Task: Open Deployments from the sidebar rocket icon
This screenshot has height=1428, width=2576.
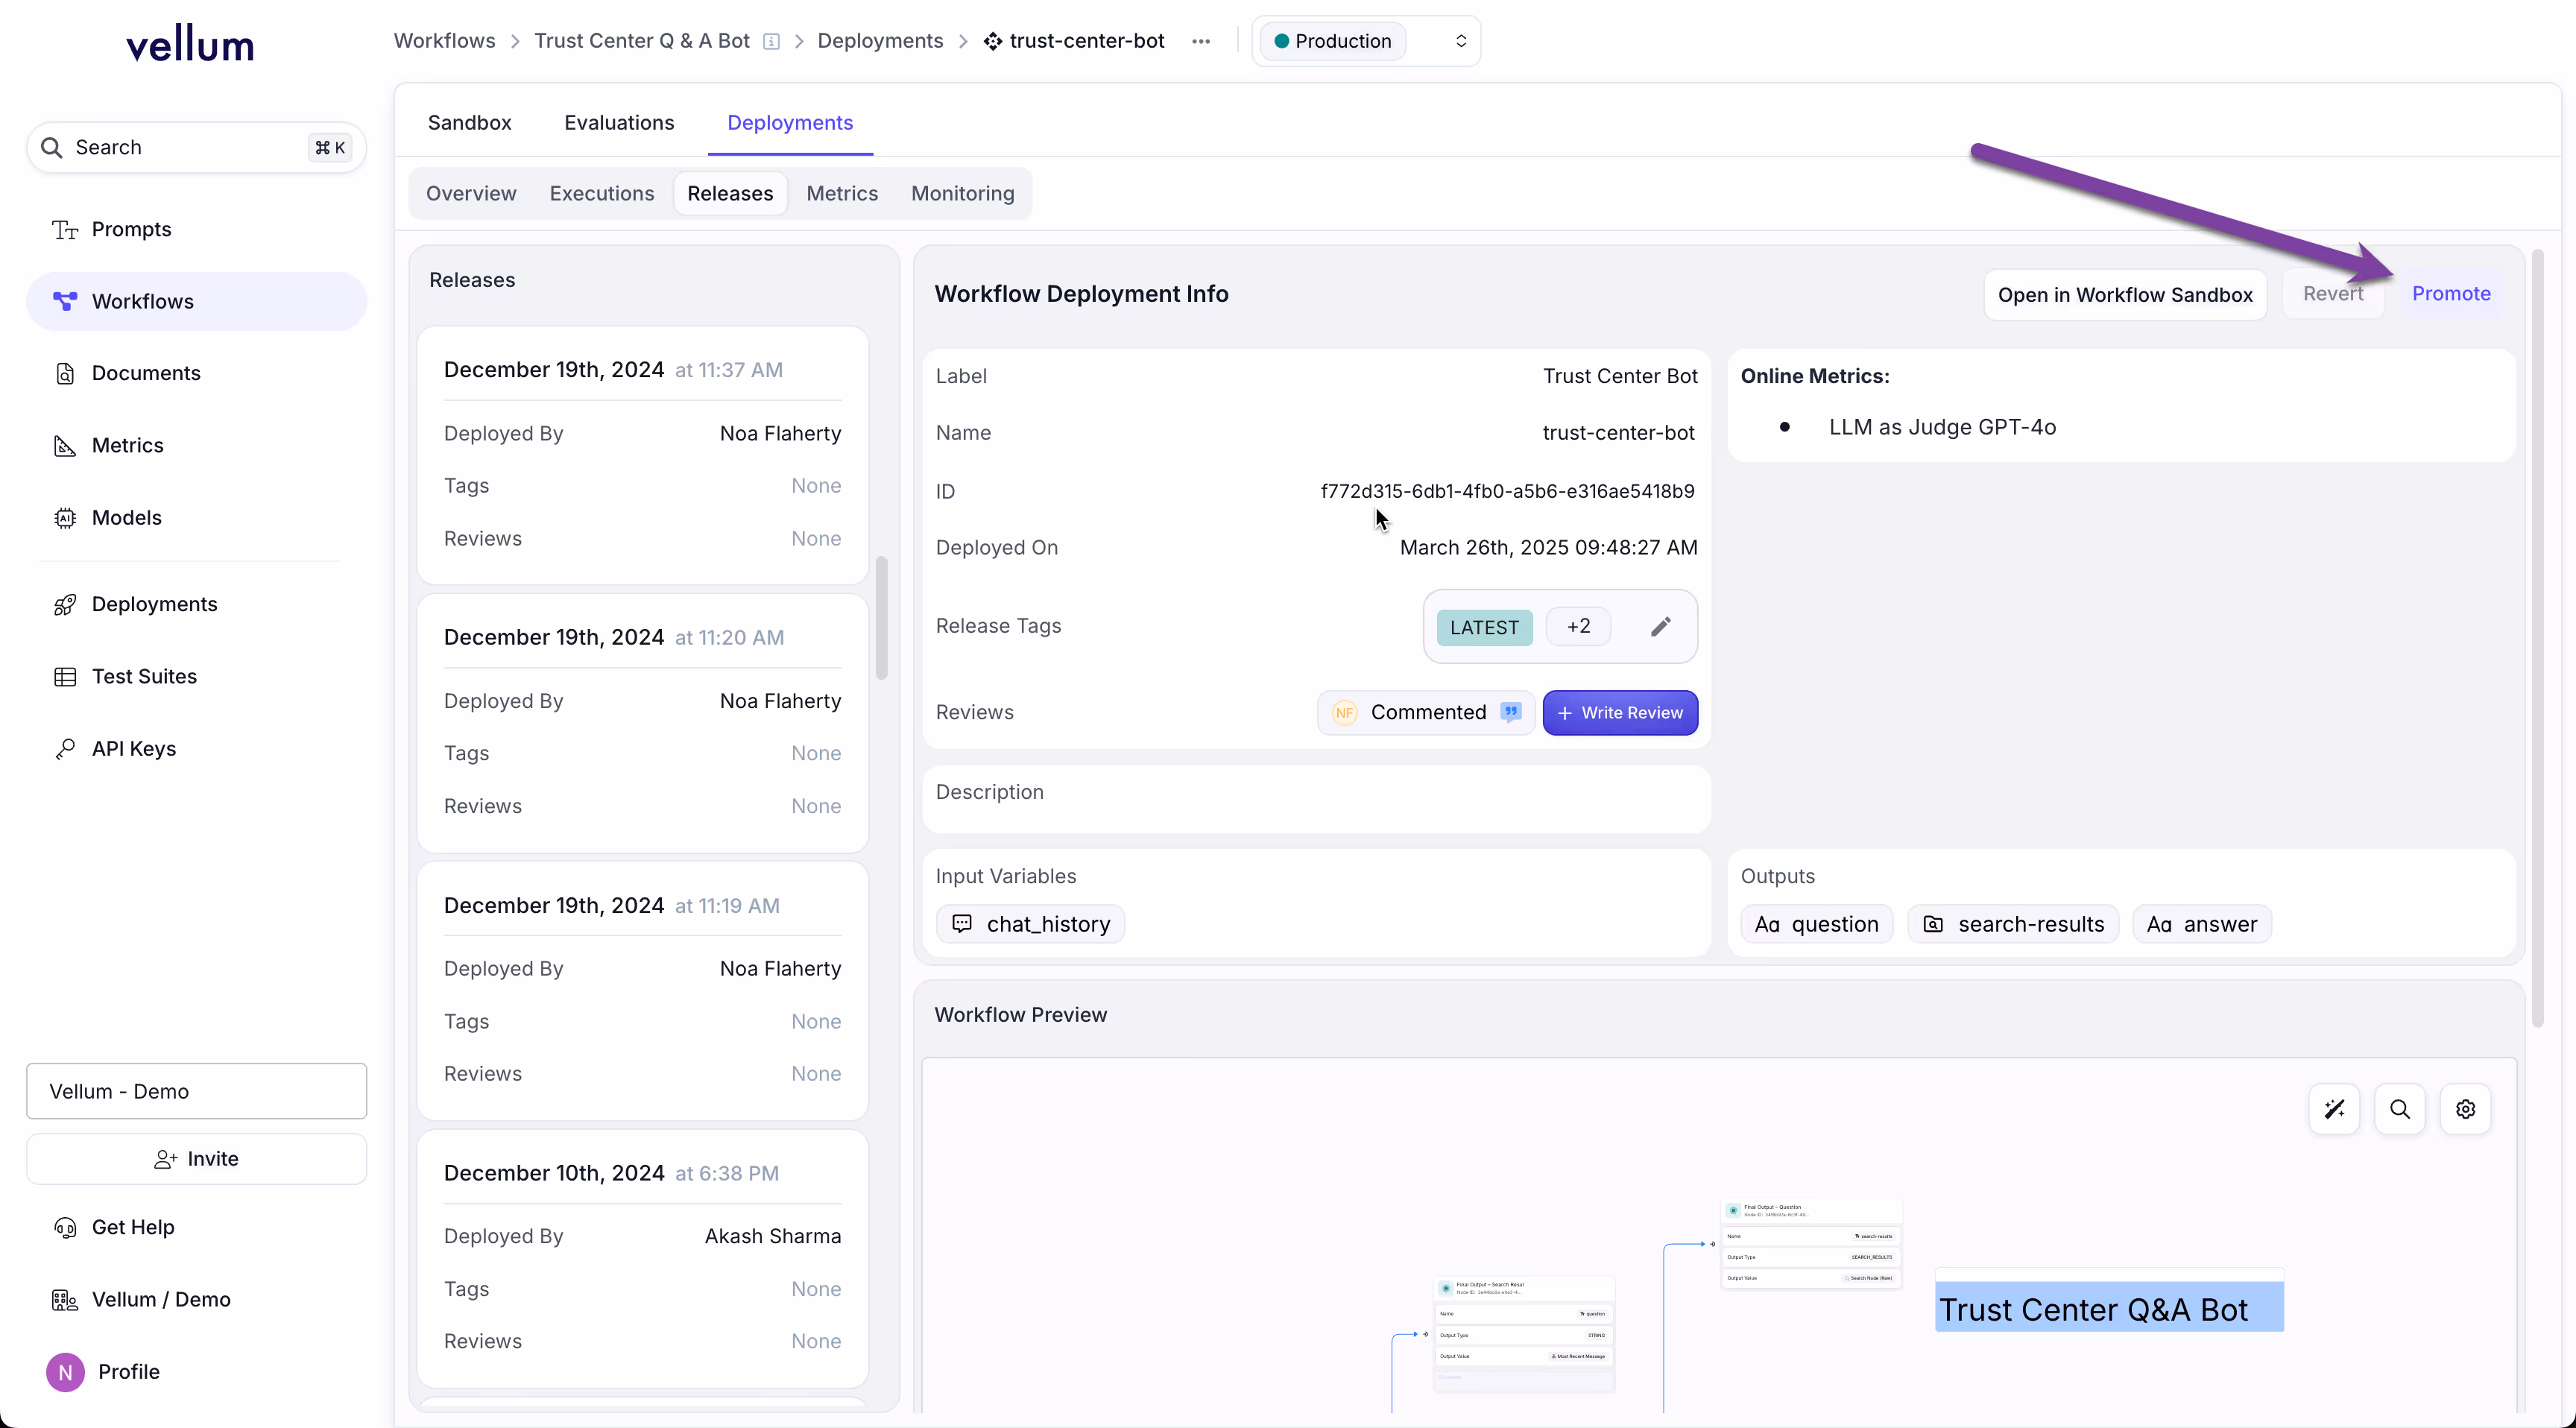Action: coord(66,604)
